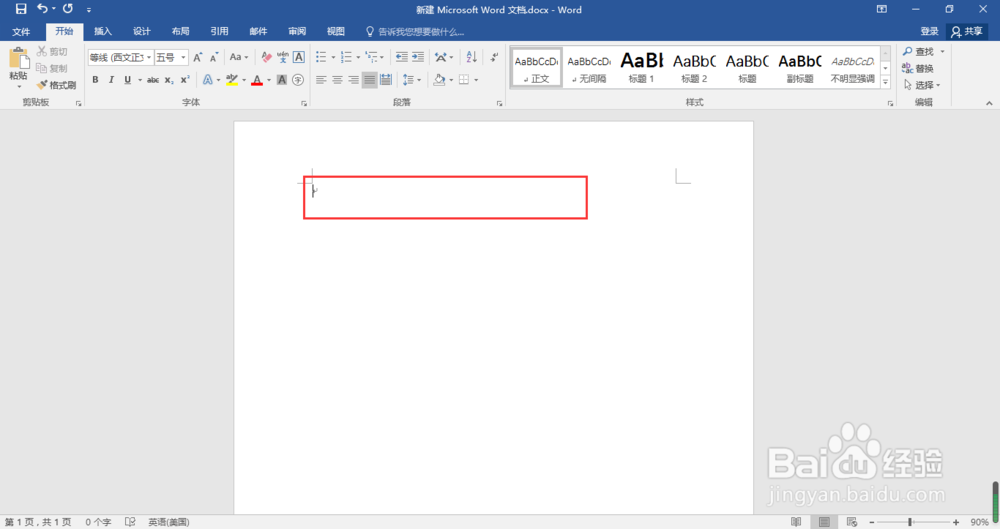Screen dimensions: 1000x529
Task: Decrease font size with the A-down icon
Action: pyautogui.click(x=214, y=57)
